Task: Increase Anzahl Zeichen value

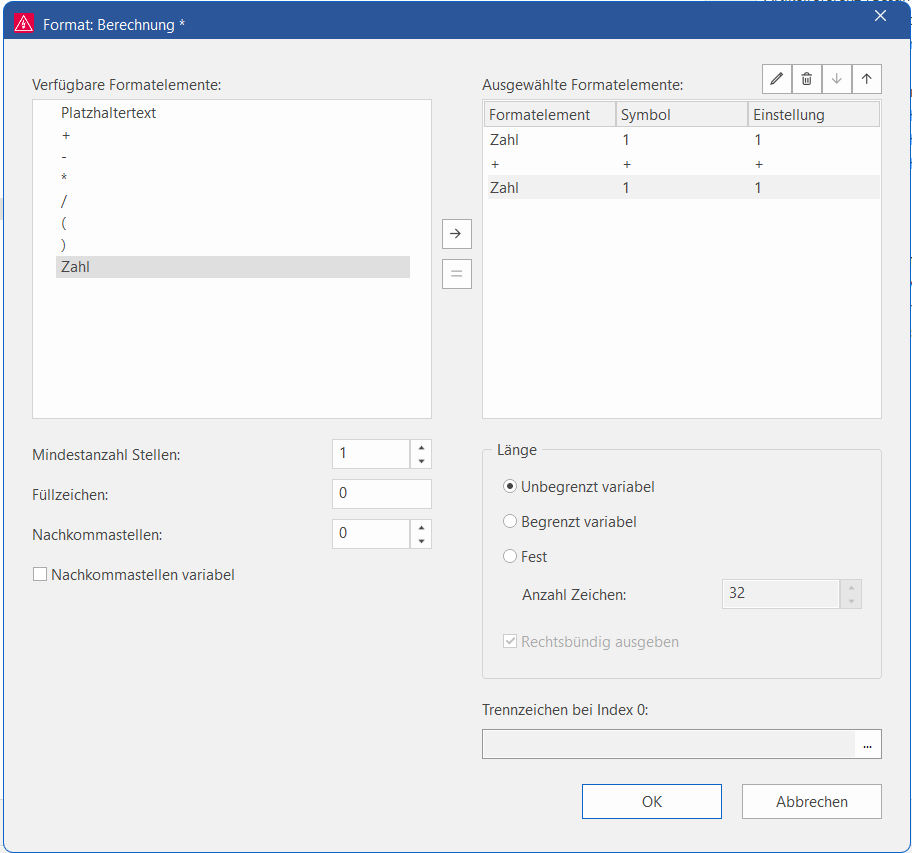Action: (x=851, y=587)
